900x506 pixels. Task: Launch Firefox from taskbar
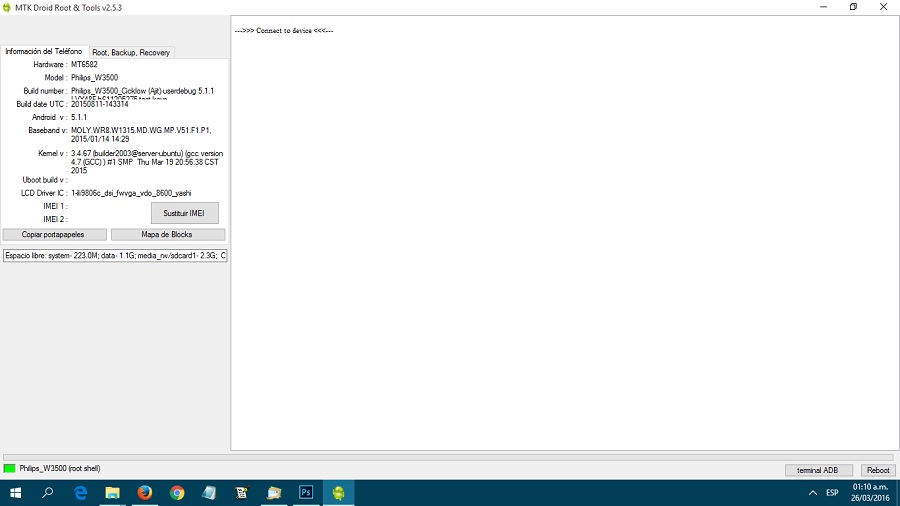[145, 493]
